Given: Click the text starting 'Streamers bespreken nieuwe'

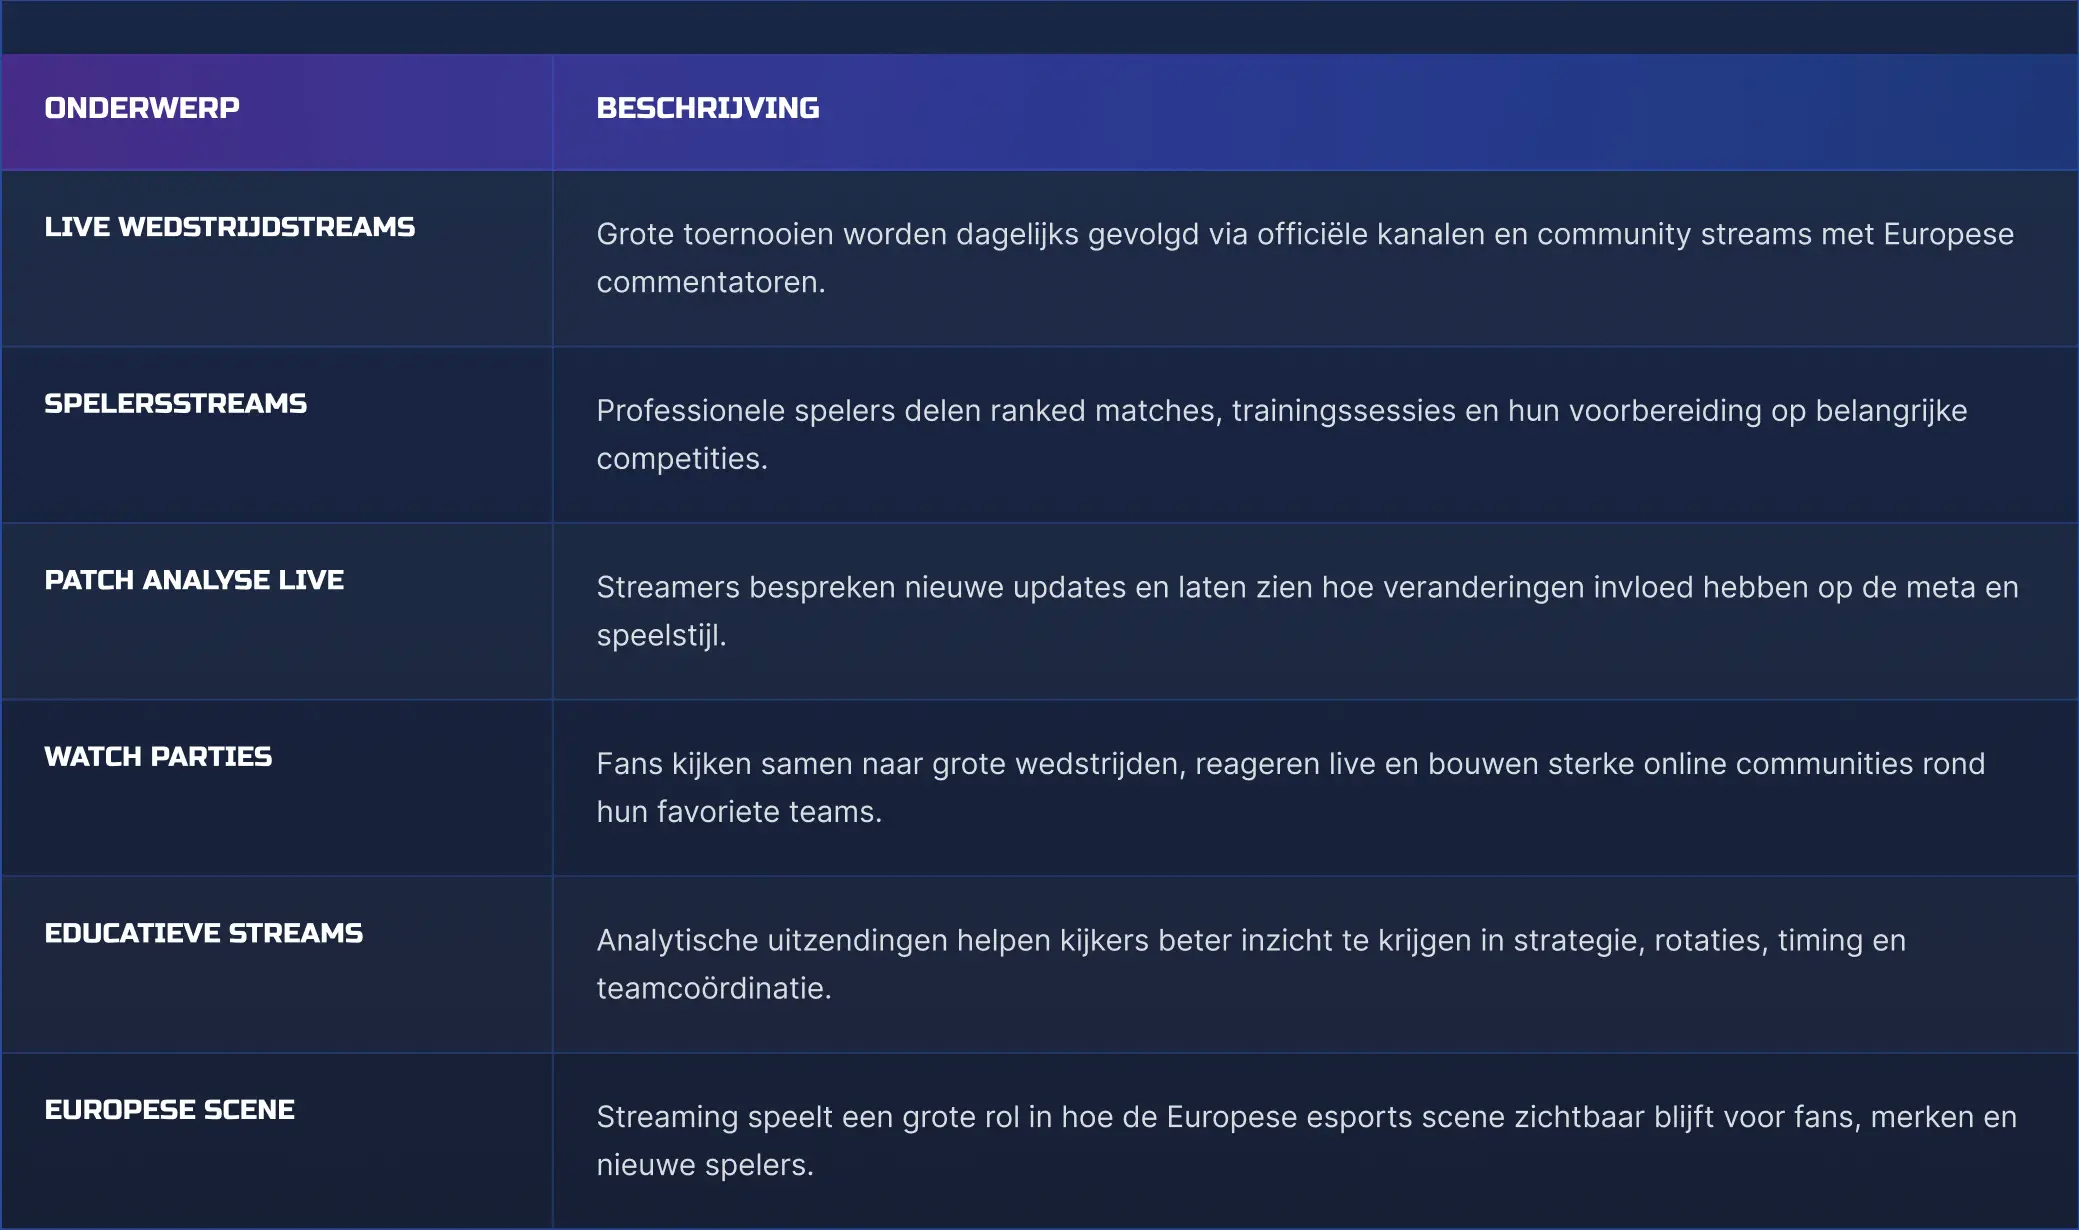Looking at the screenshot, I should coord(1307,588).
